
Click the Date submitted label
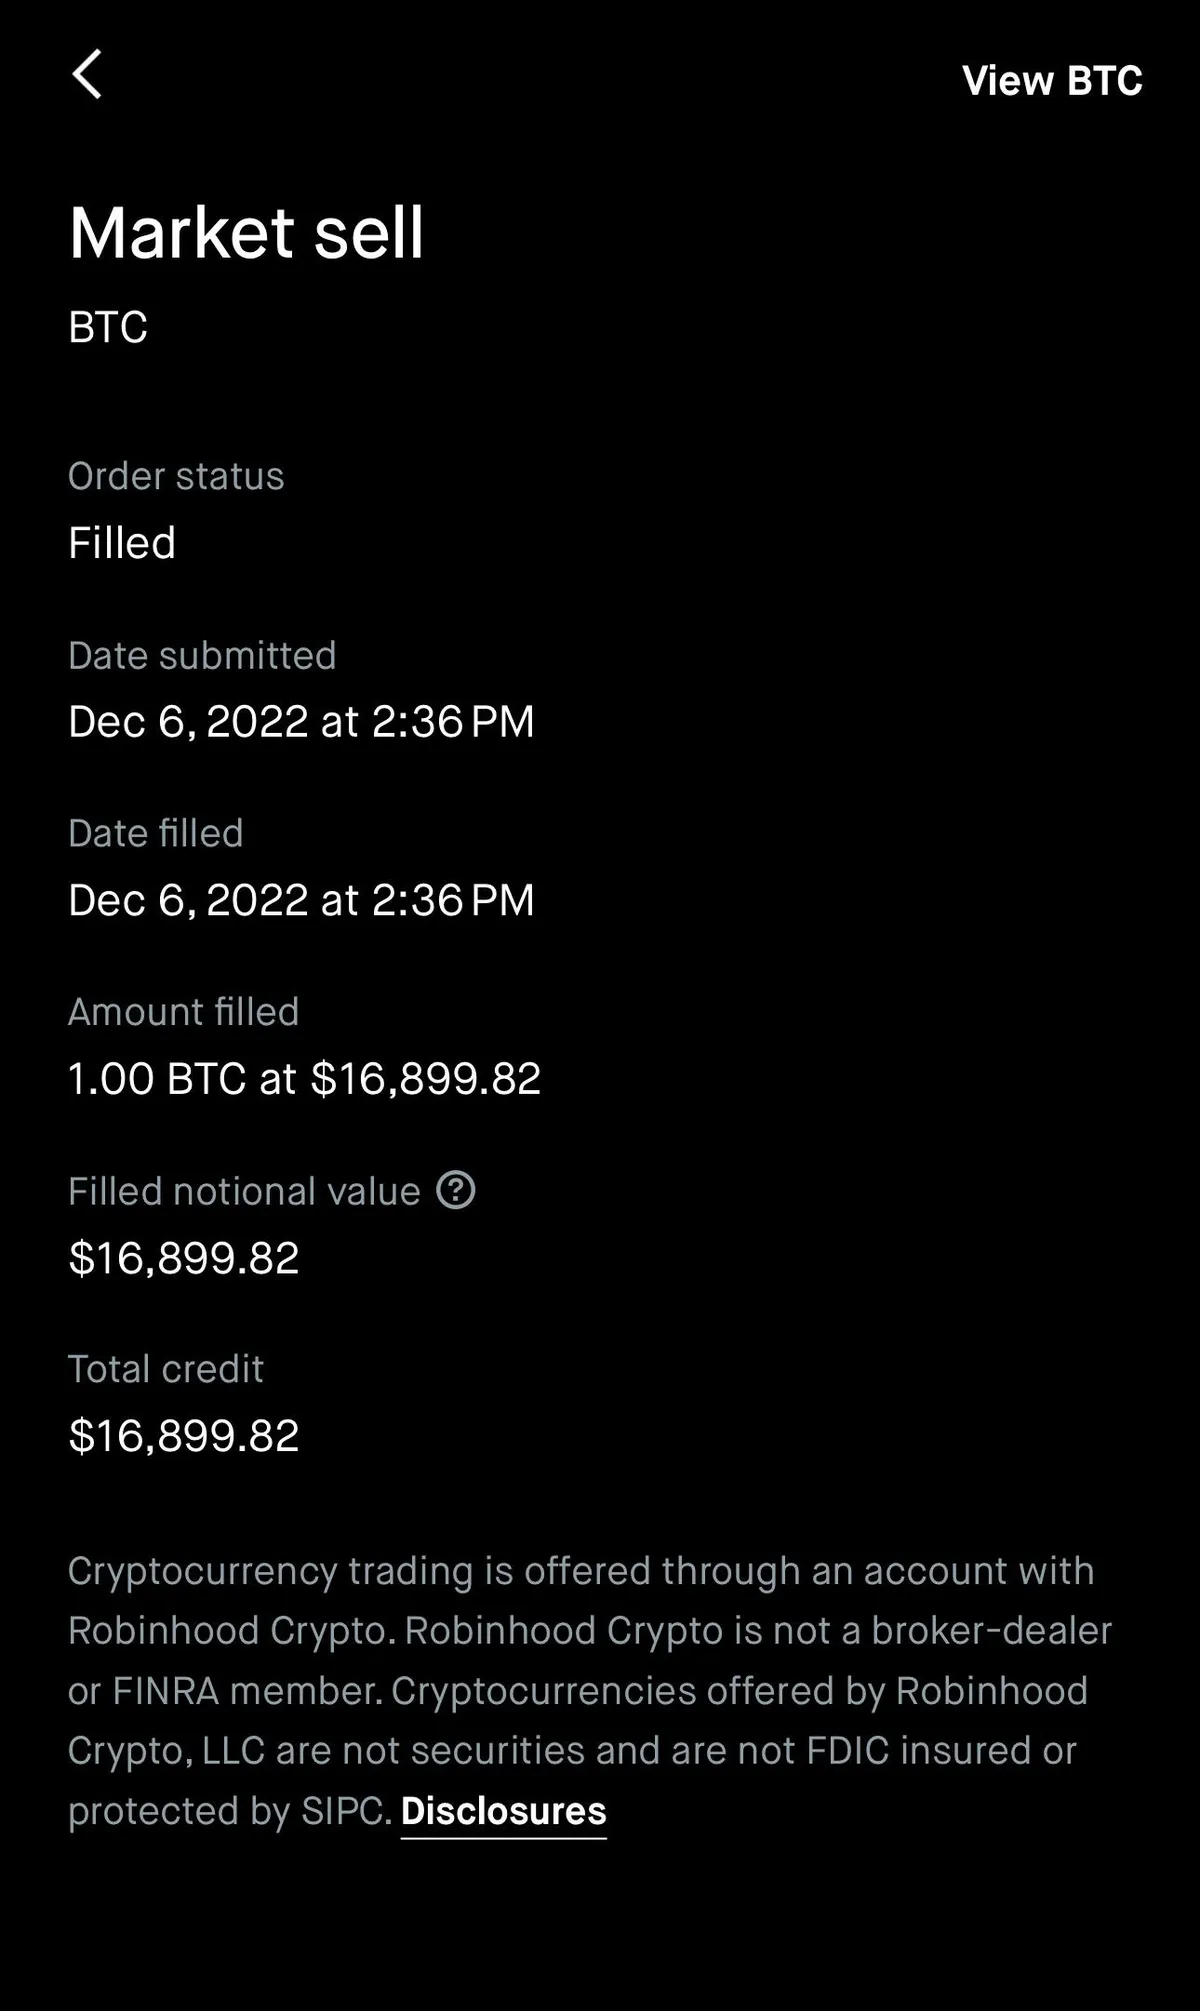(202, 656)
